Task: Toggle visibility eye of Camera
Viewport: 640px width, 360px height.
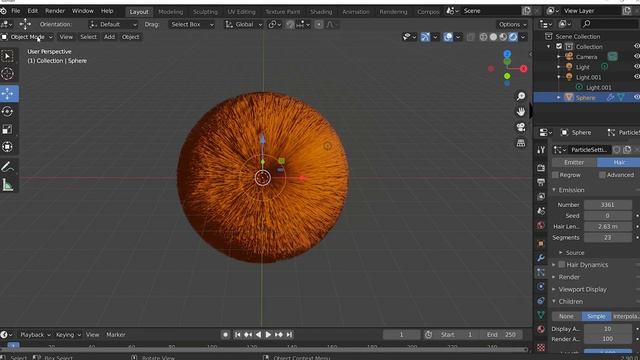Action: (x=636, y=56)
